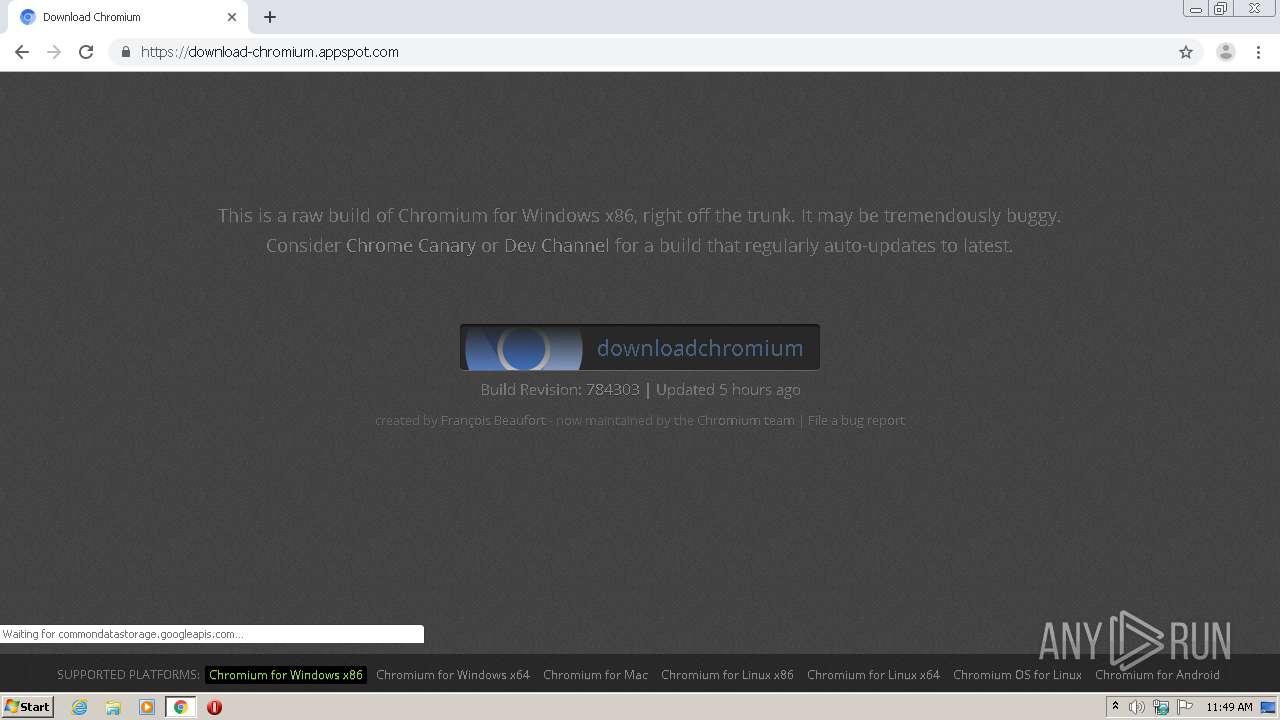Switch to Chromium for Android

click(x=1157, y=675)
